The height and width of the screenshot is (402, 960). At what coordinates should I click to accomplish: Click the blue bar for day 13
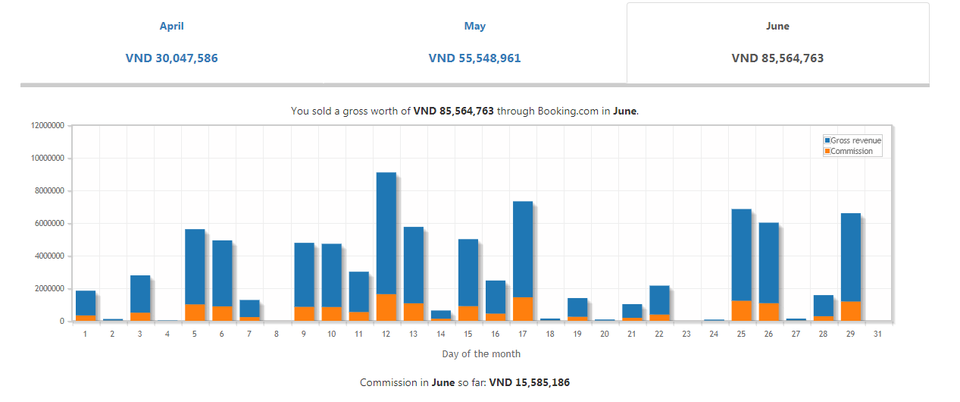coord(413,265)
